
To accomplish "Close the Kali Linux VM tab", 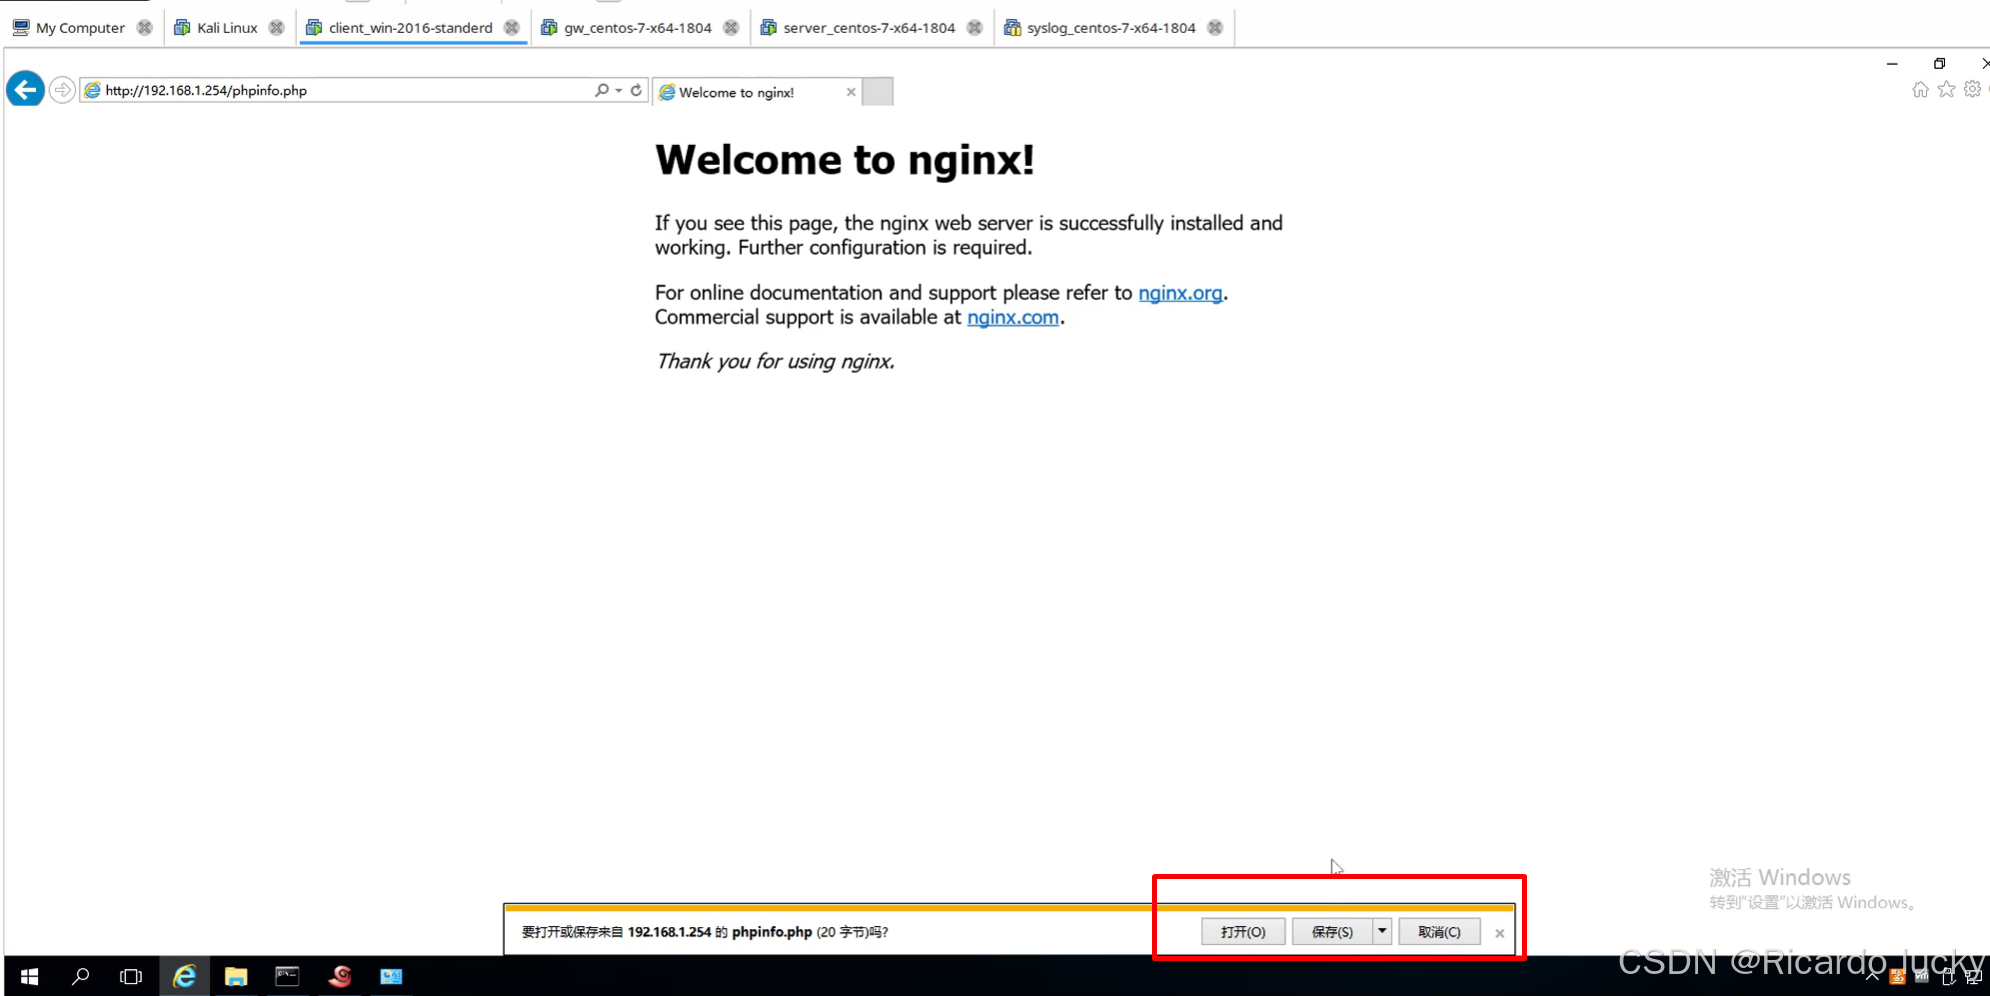I will (x=277, y=28).
